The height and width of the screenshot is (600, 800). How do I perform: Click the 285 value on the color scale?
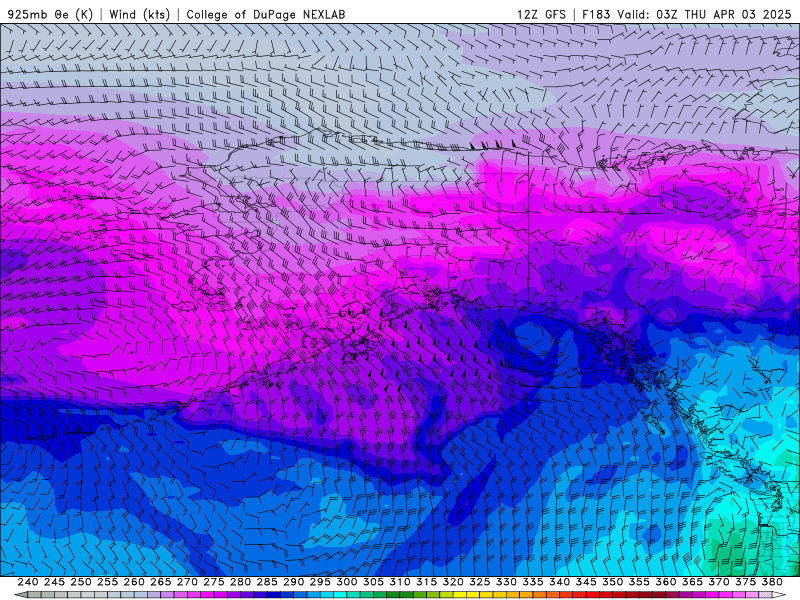(x=267, y=582)
